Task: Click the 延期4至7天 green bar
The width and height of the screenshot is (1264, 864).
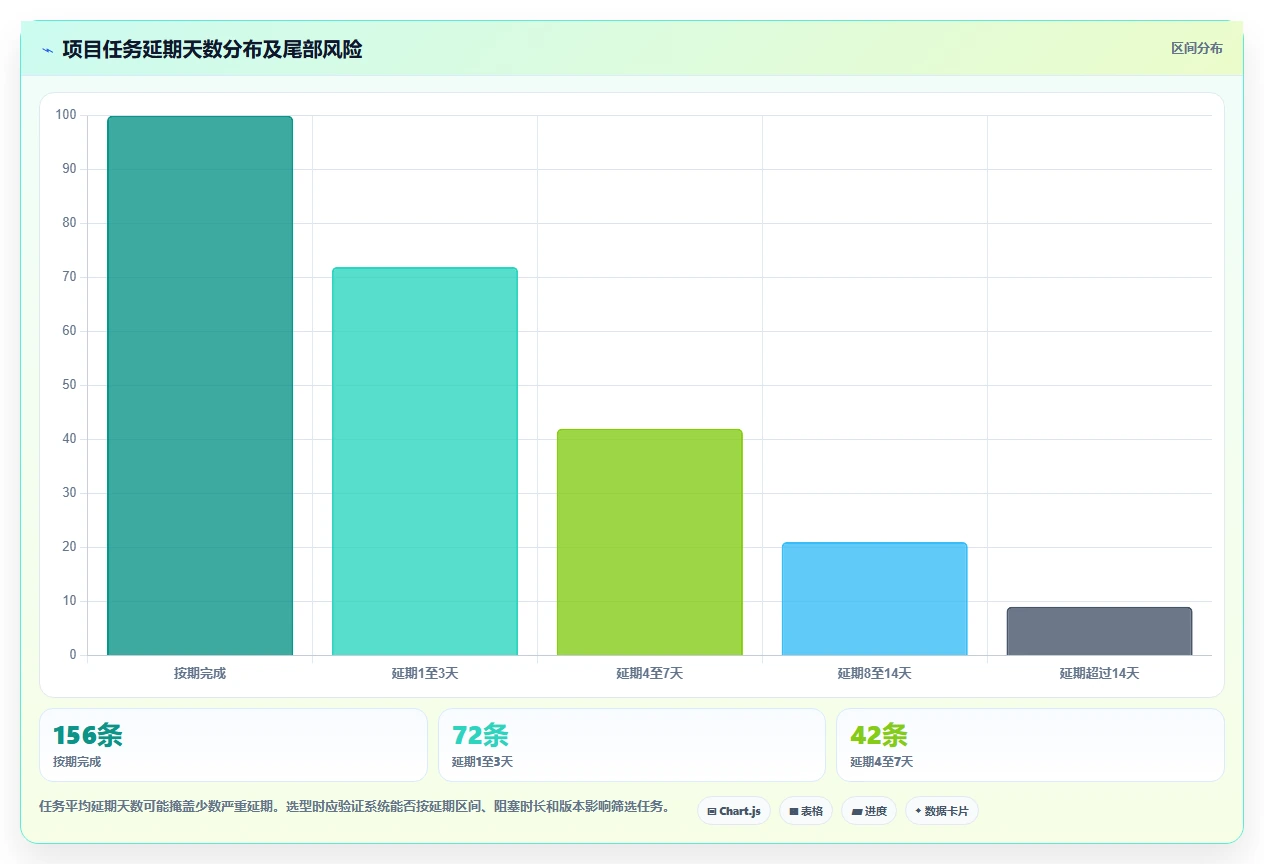Action: tap(650, 542)
